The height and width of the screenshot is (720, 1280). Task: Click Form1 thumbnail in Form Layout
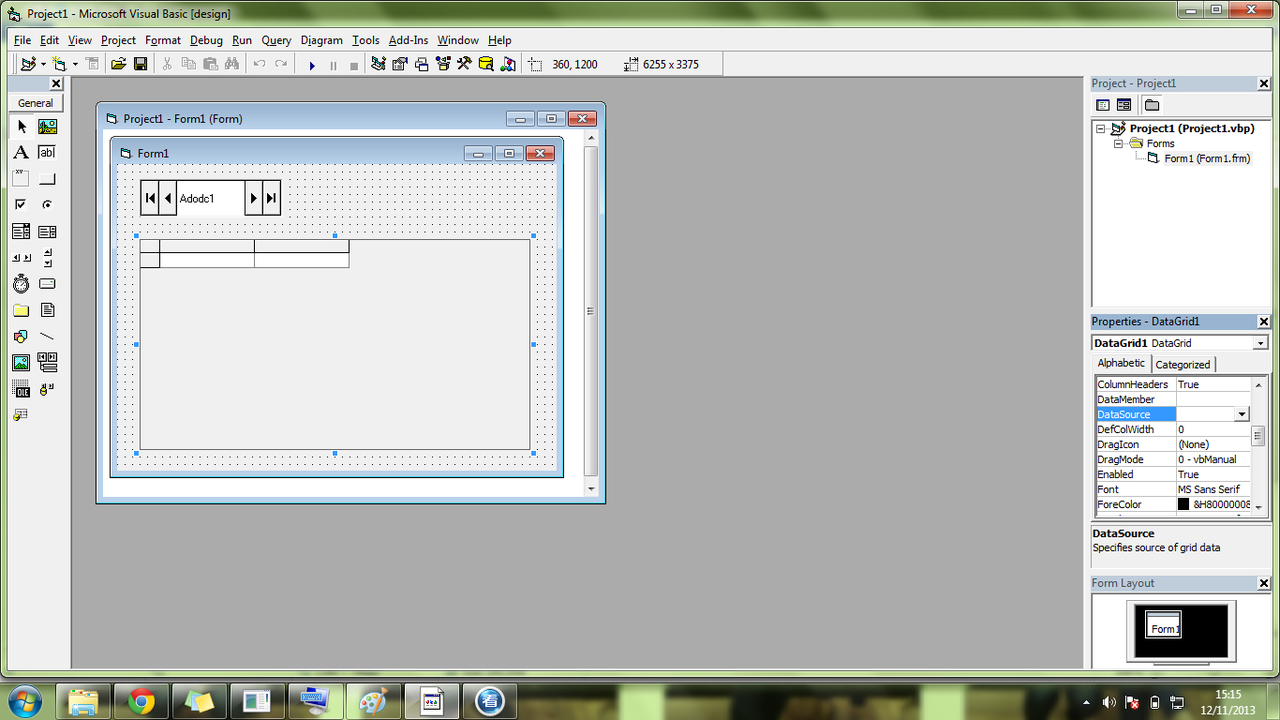1163,623
